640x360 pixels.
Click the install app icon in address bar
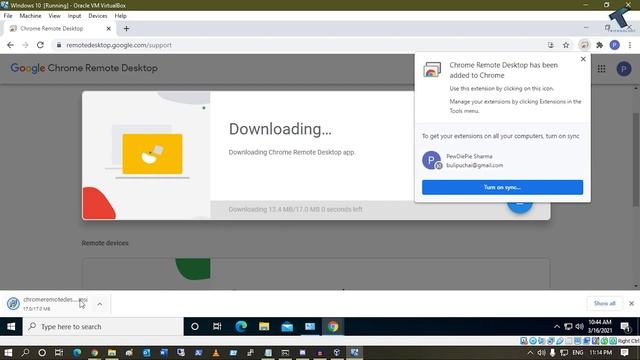coord(551,45)
